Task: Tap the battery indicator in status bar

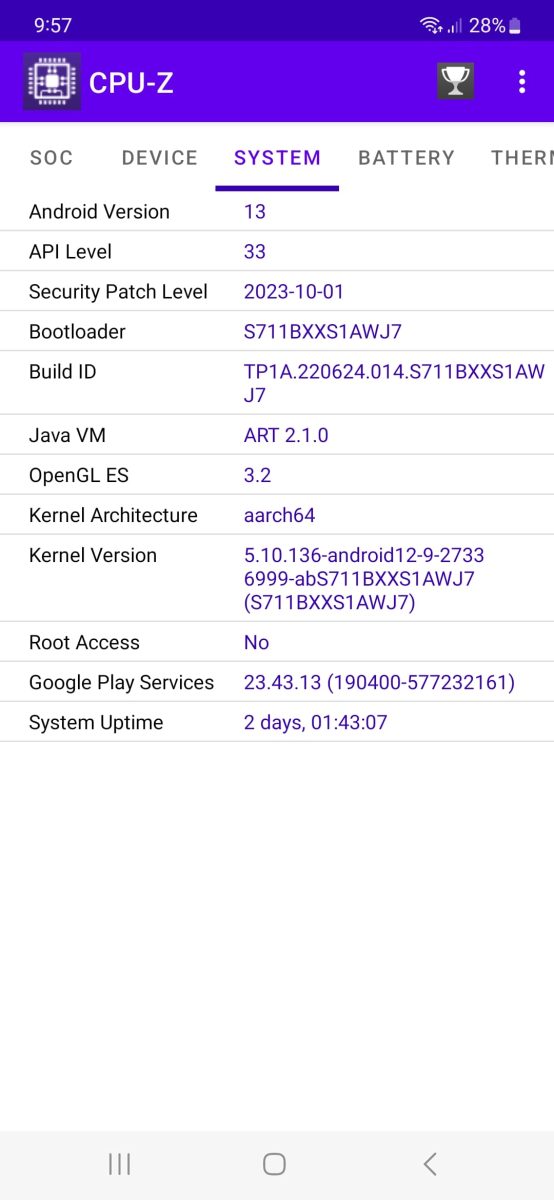Action: tap(515, 26)
